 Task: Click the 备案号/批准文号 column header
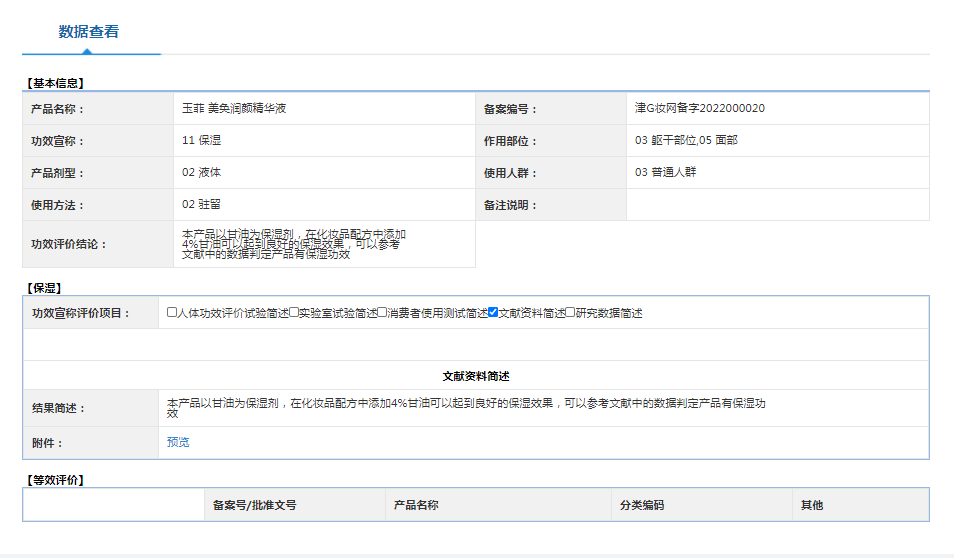[x=254, y=505]
